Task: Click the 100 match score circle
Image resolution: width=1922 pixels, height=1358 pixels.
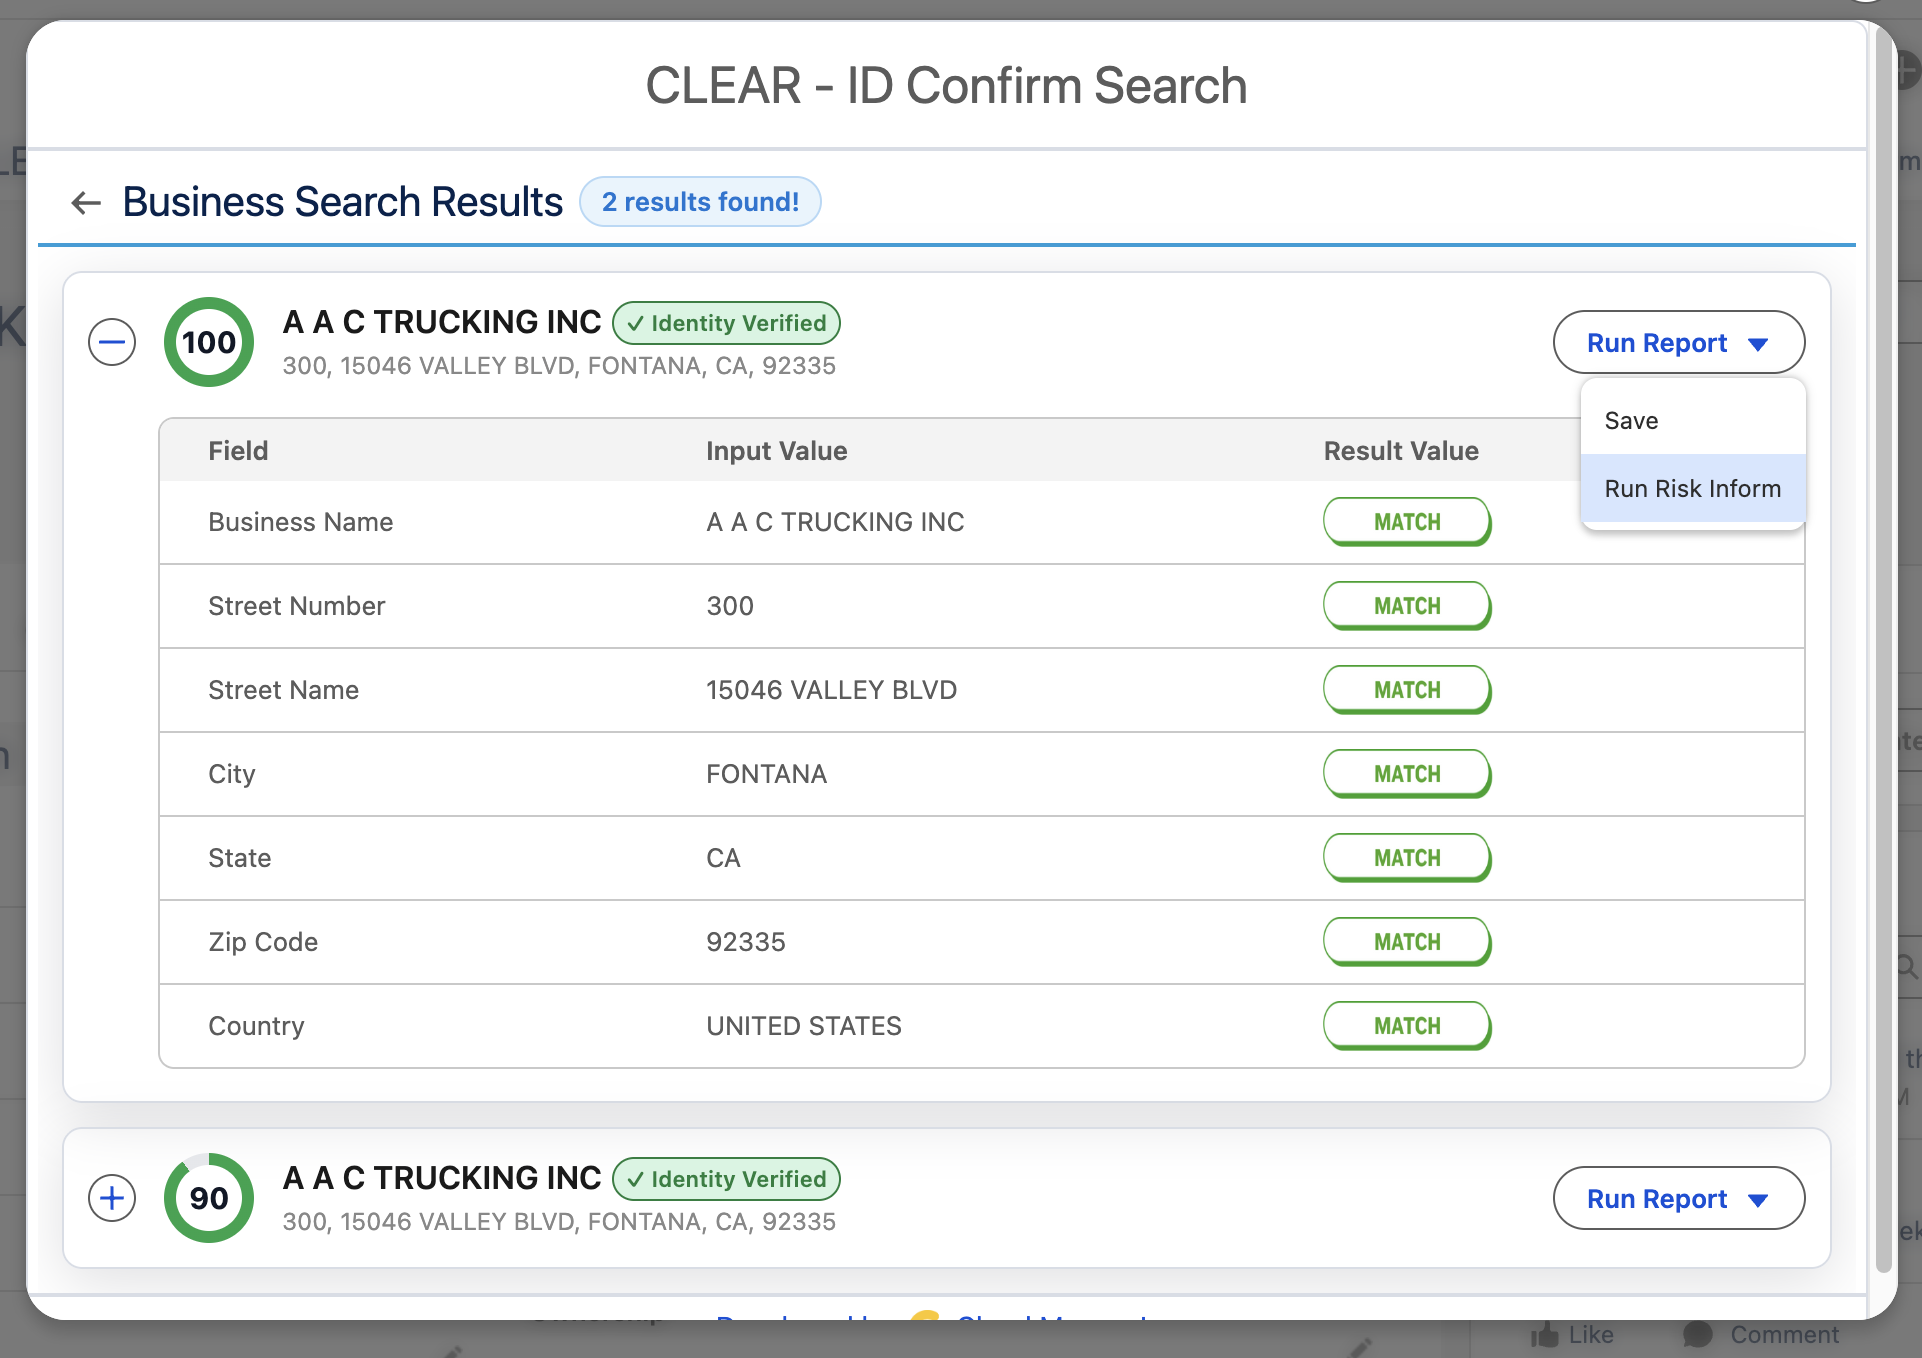Action: pos(209,342)
